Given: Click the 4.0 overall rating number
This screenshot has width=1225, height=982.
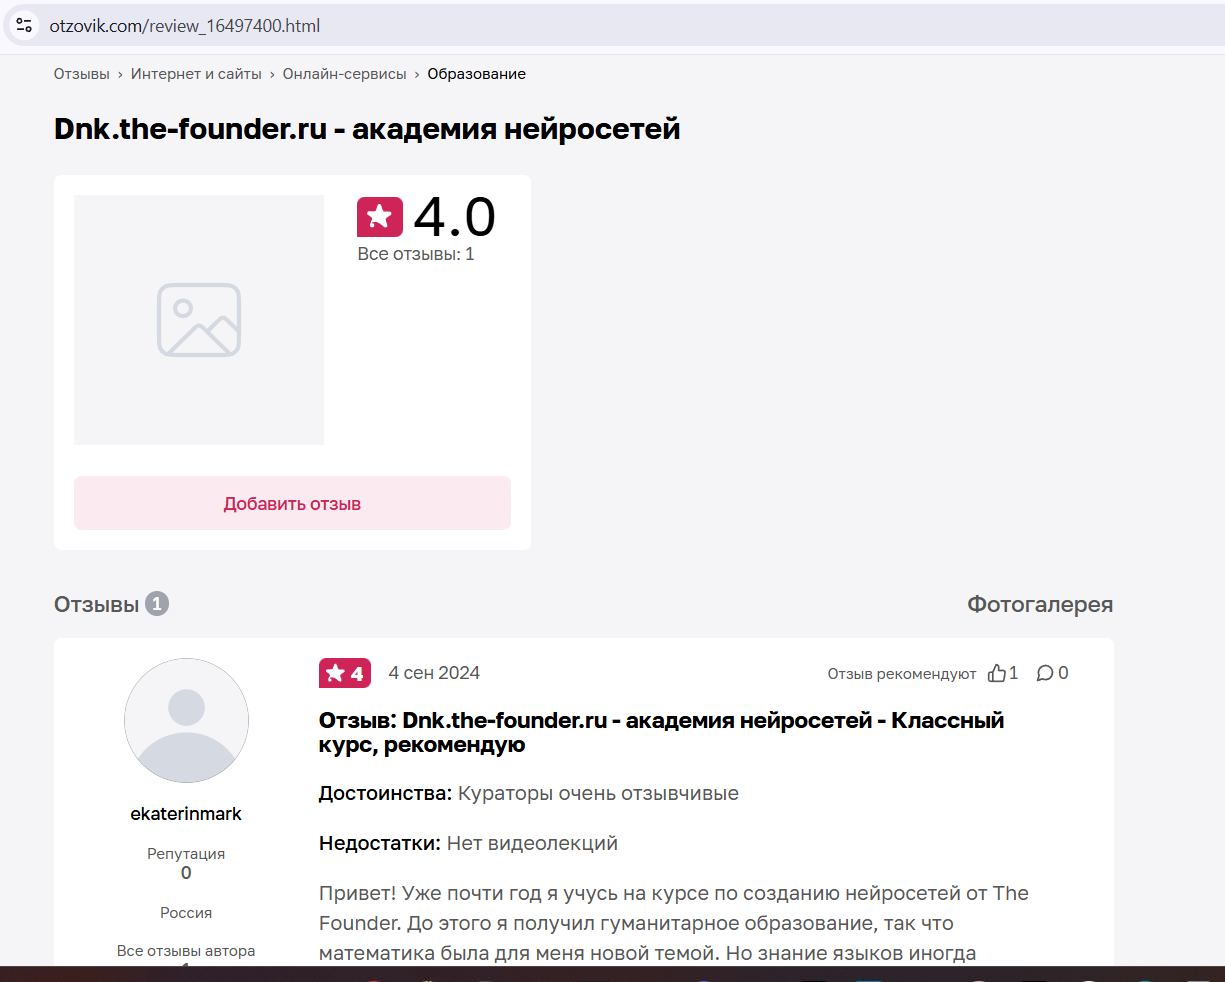Looking at the screenshot, I should pyautogui.click(x=454, y=217).
